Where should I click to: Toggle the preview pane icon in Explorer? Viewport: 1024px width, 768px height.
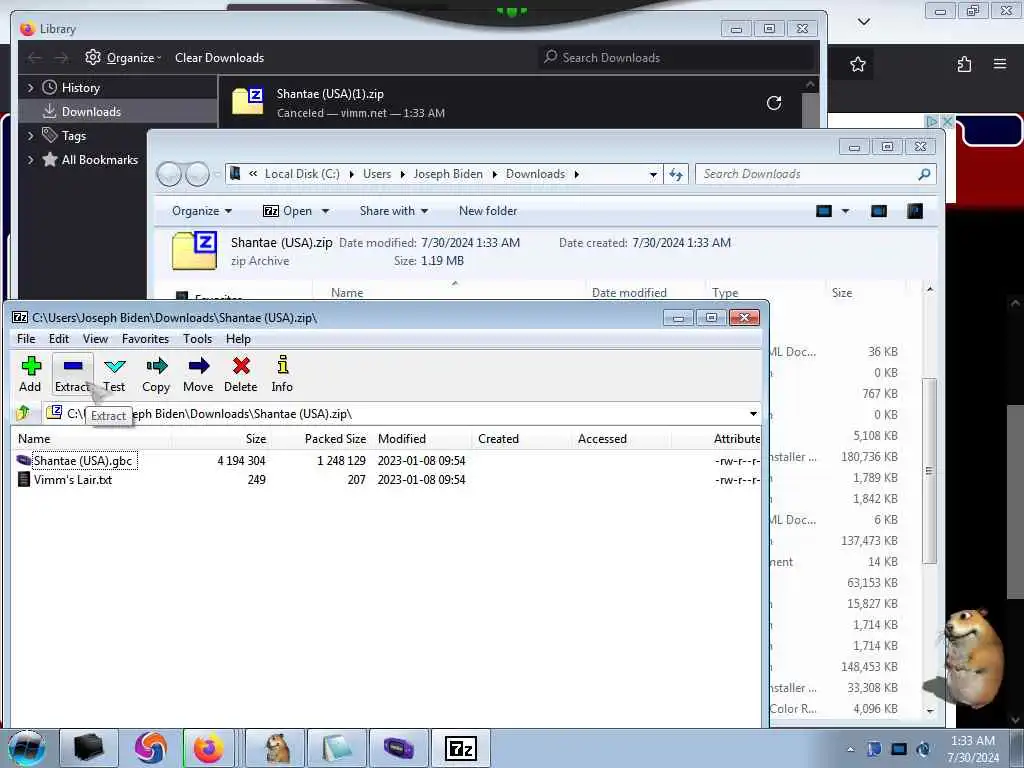click(x=879, y=211)
